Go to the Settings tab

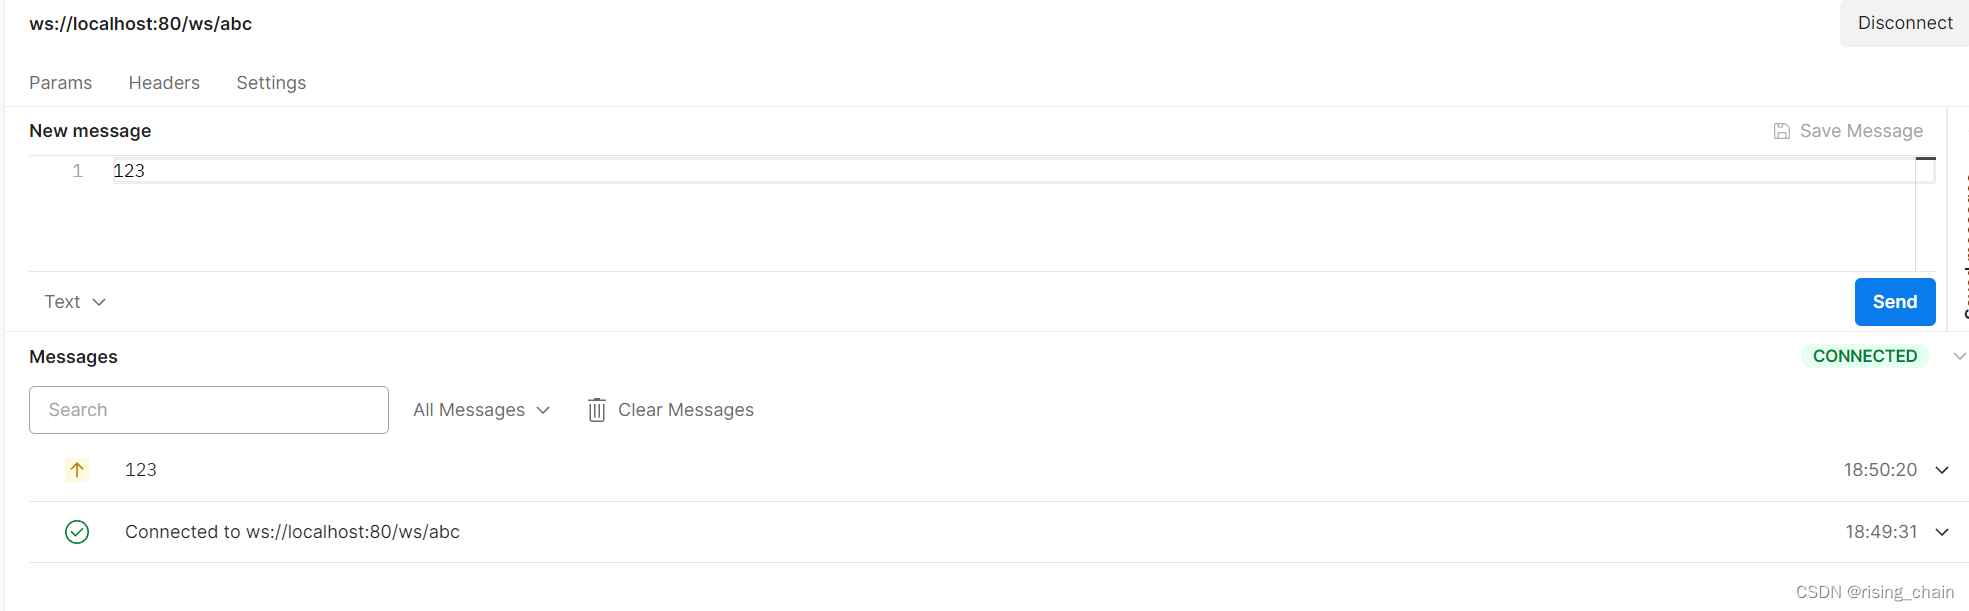click(x=271, y=83)
